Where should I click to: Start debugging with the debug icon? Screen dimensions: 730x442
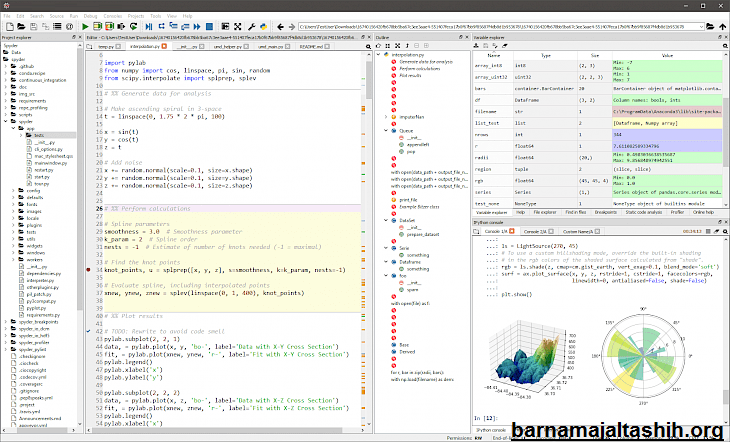click(149, 27)
